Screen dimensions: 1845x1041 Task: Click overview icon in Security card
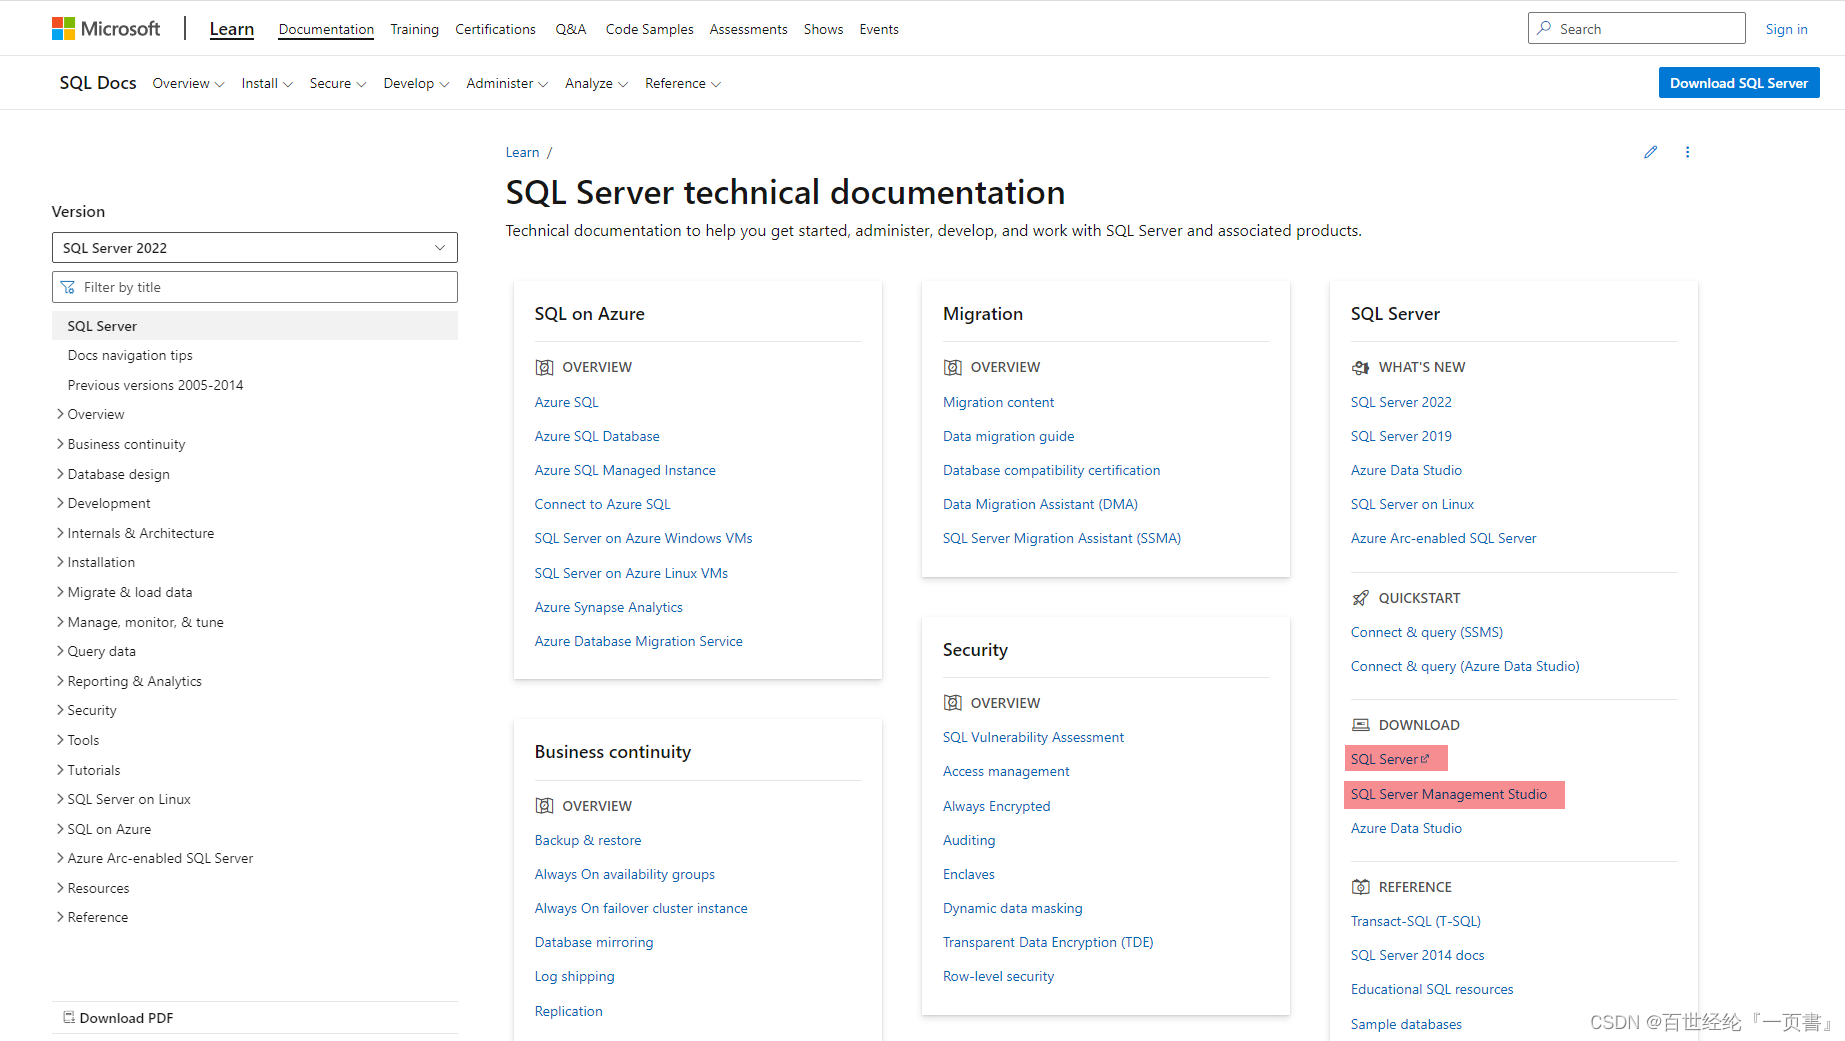952,703
